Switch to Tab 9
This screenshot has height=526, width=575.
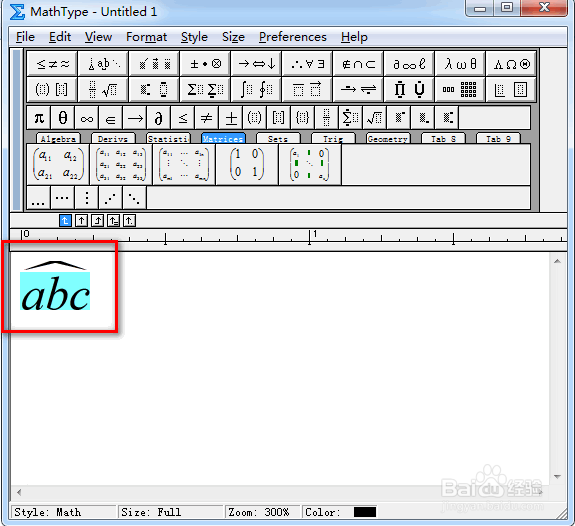point(498,139)
